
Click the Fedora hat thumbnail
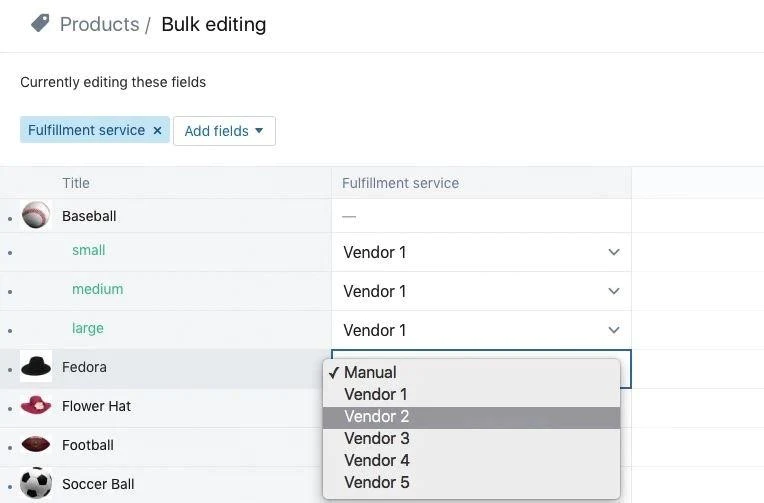point(36,367)
